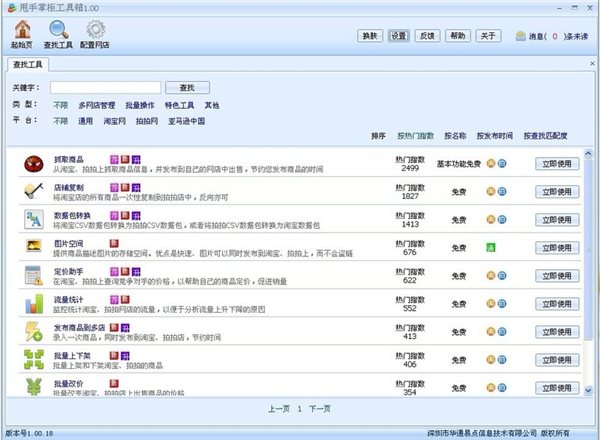Click the 数据包转换 letter icon
Screen dimensions: 600x440
[34, 219]
